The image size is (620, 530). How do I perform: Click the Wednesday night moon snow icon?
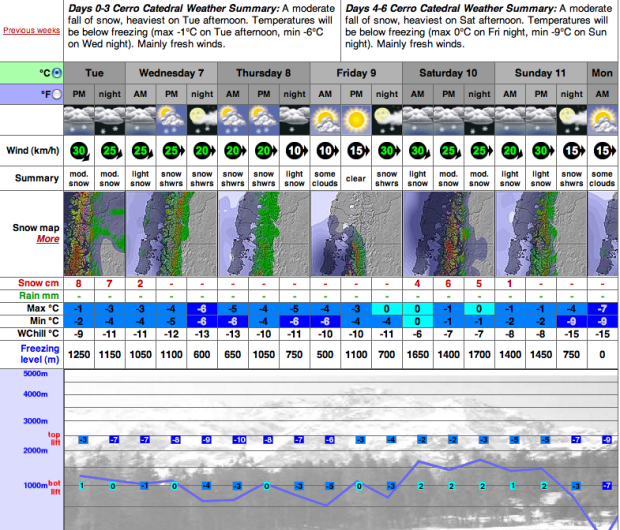click(202, 120)
